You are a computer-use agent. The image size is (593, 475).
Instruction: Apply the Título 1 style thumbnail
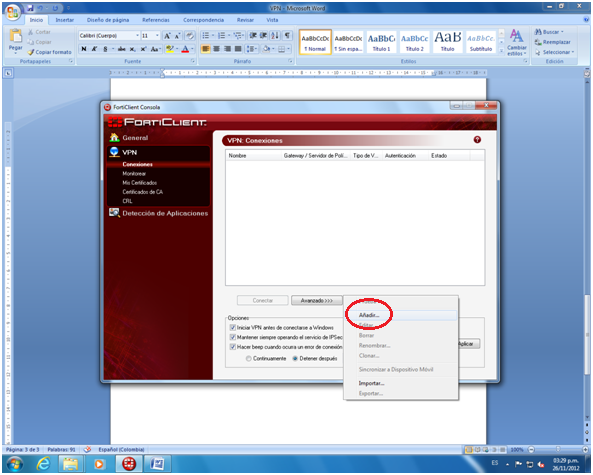(x=381, y=42)
